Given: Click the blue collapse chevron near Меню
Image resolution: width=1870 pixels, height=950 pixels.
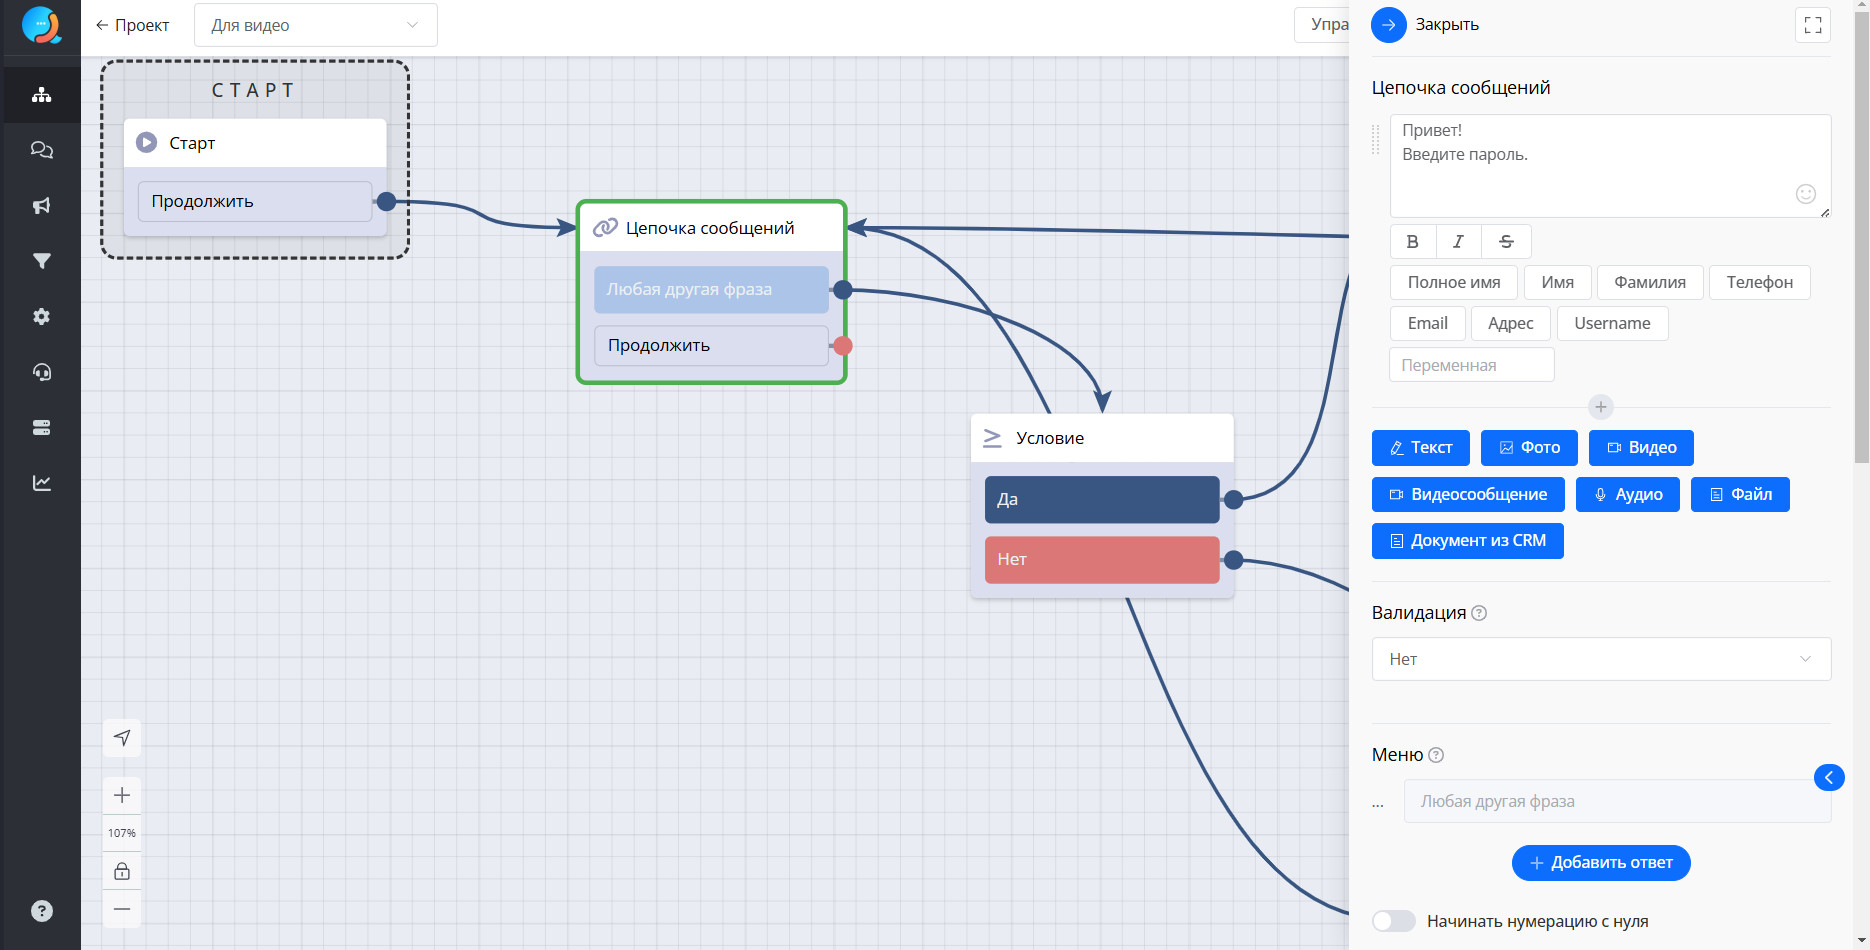Looking at the screenshot, I should [x=1828, y=777].
